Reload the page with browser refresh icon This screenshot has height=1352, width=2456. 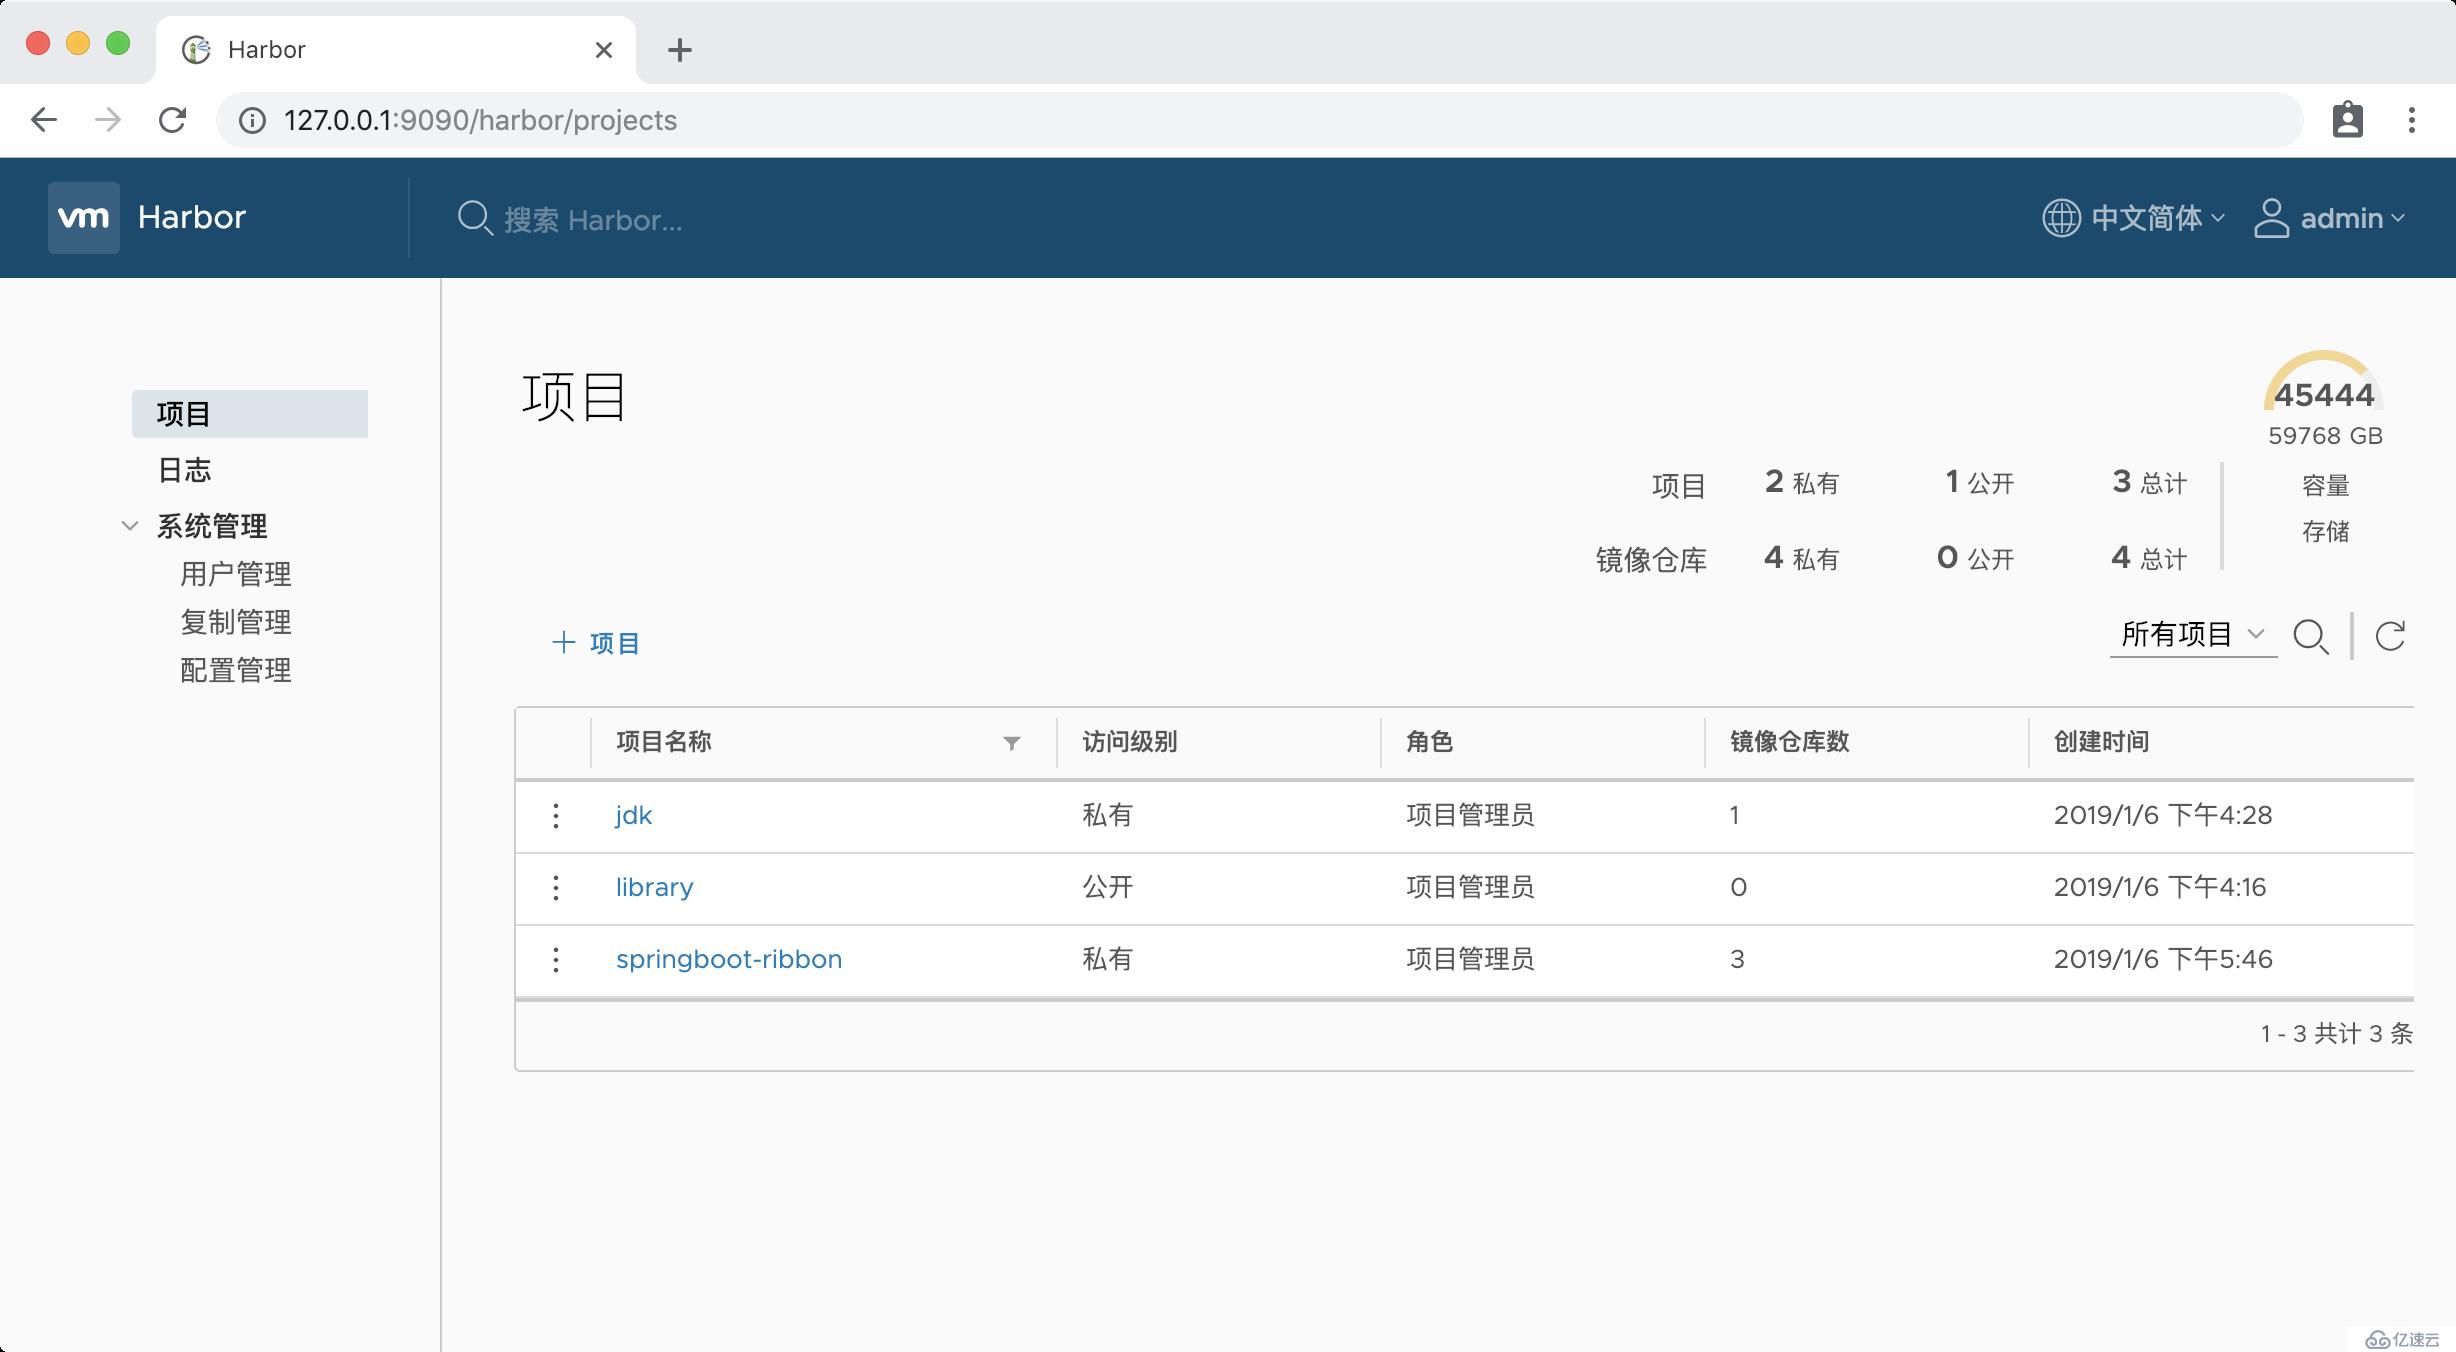tap(172, 120)
